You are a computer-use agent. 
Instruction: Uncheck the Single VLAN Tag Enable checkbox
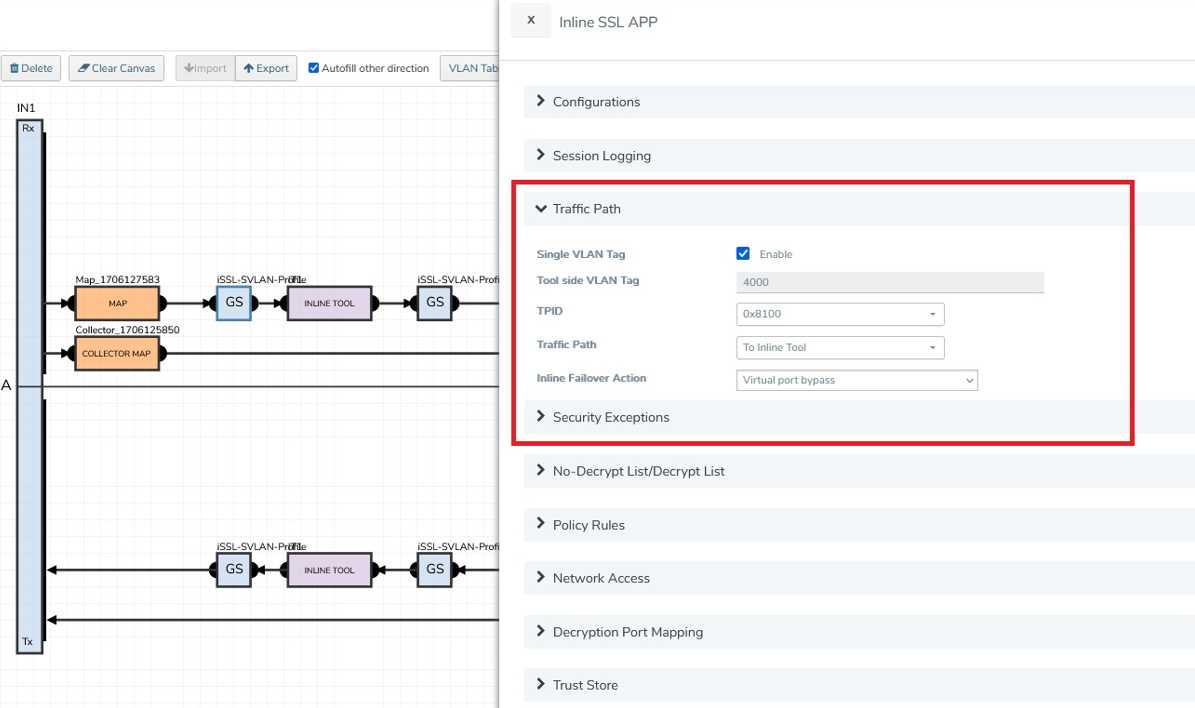[743, 254]
